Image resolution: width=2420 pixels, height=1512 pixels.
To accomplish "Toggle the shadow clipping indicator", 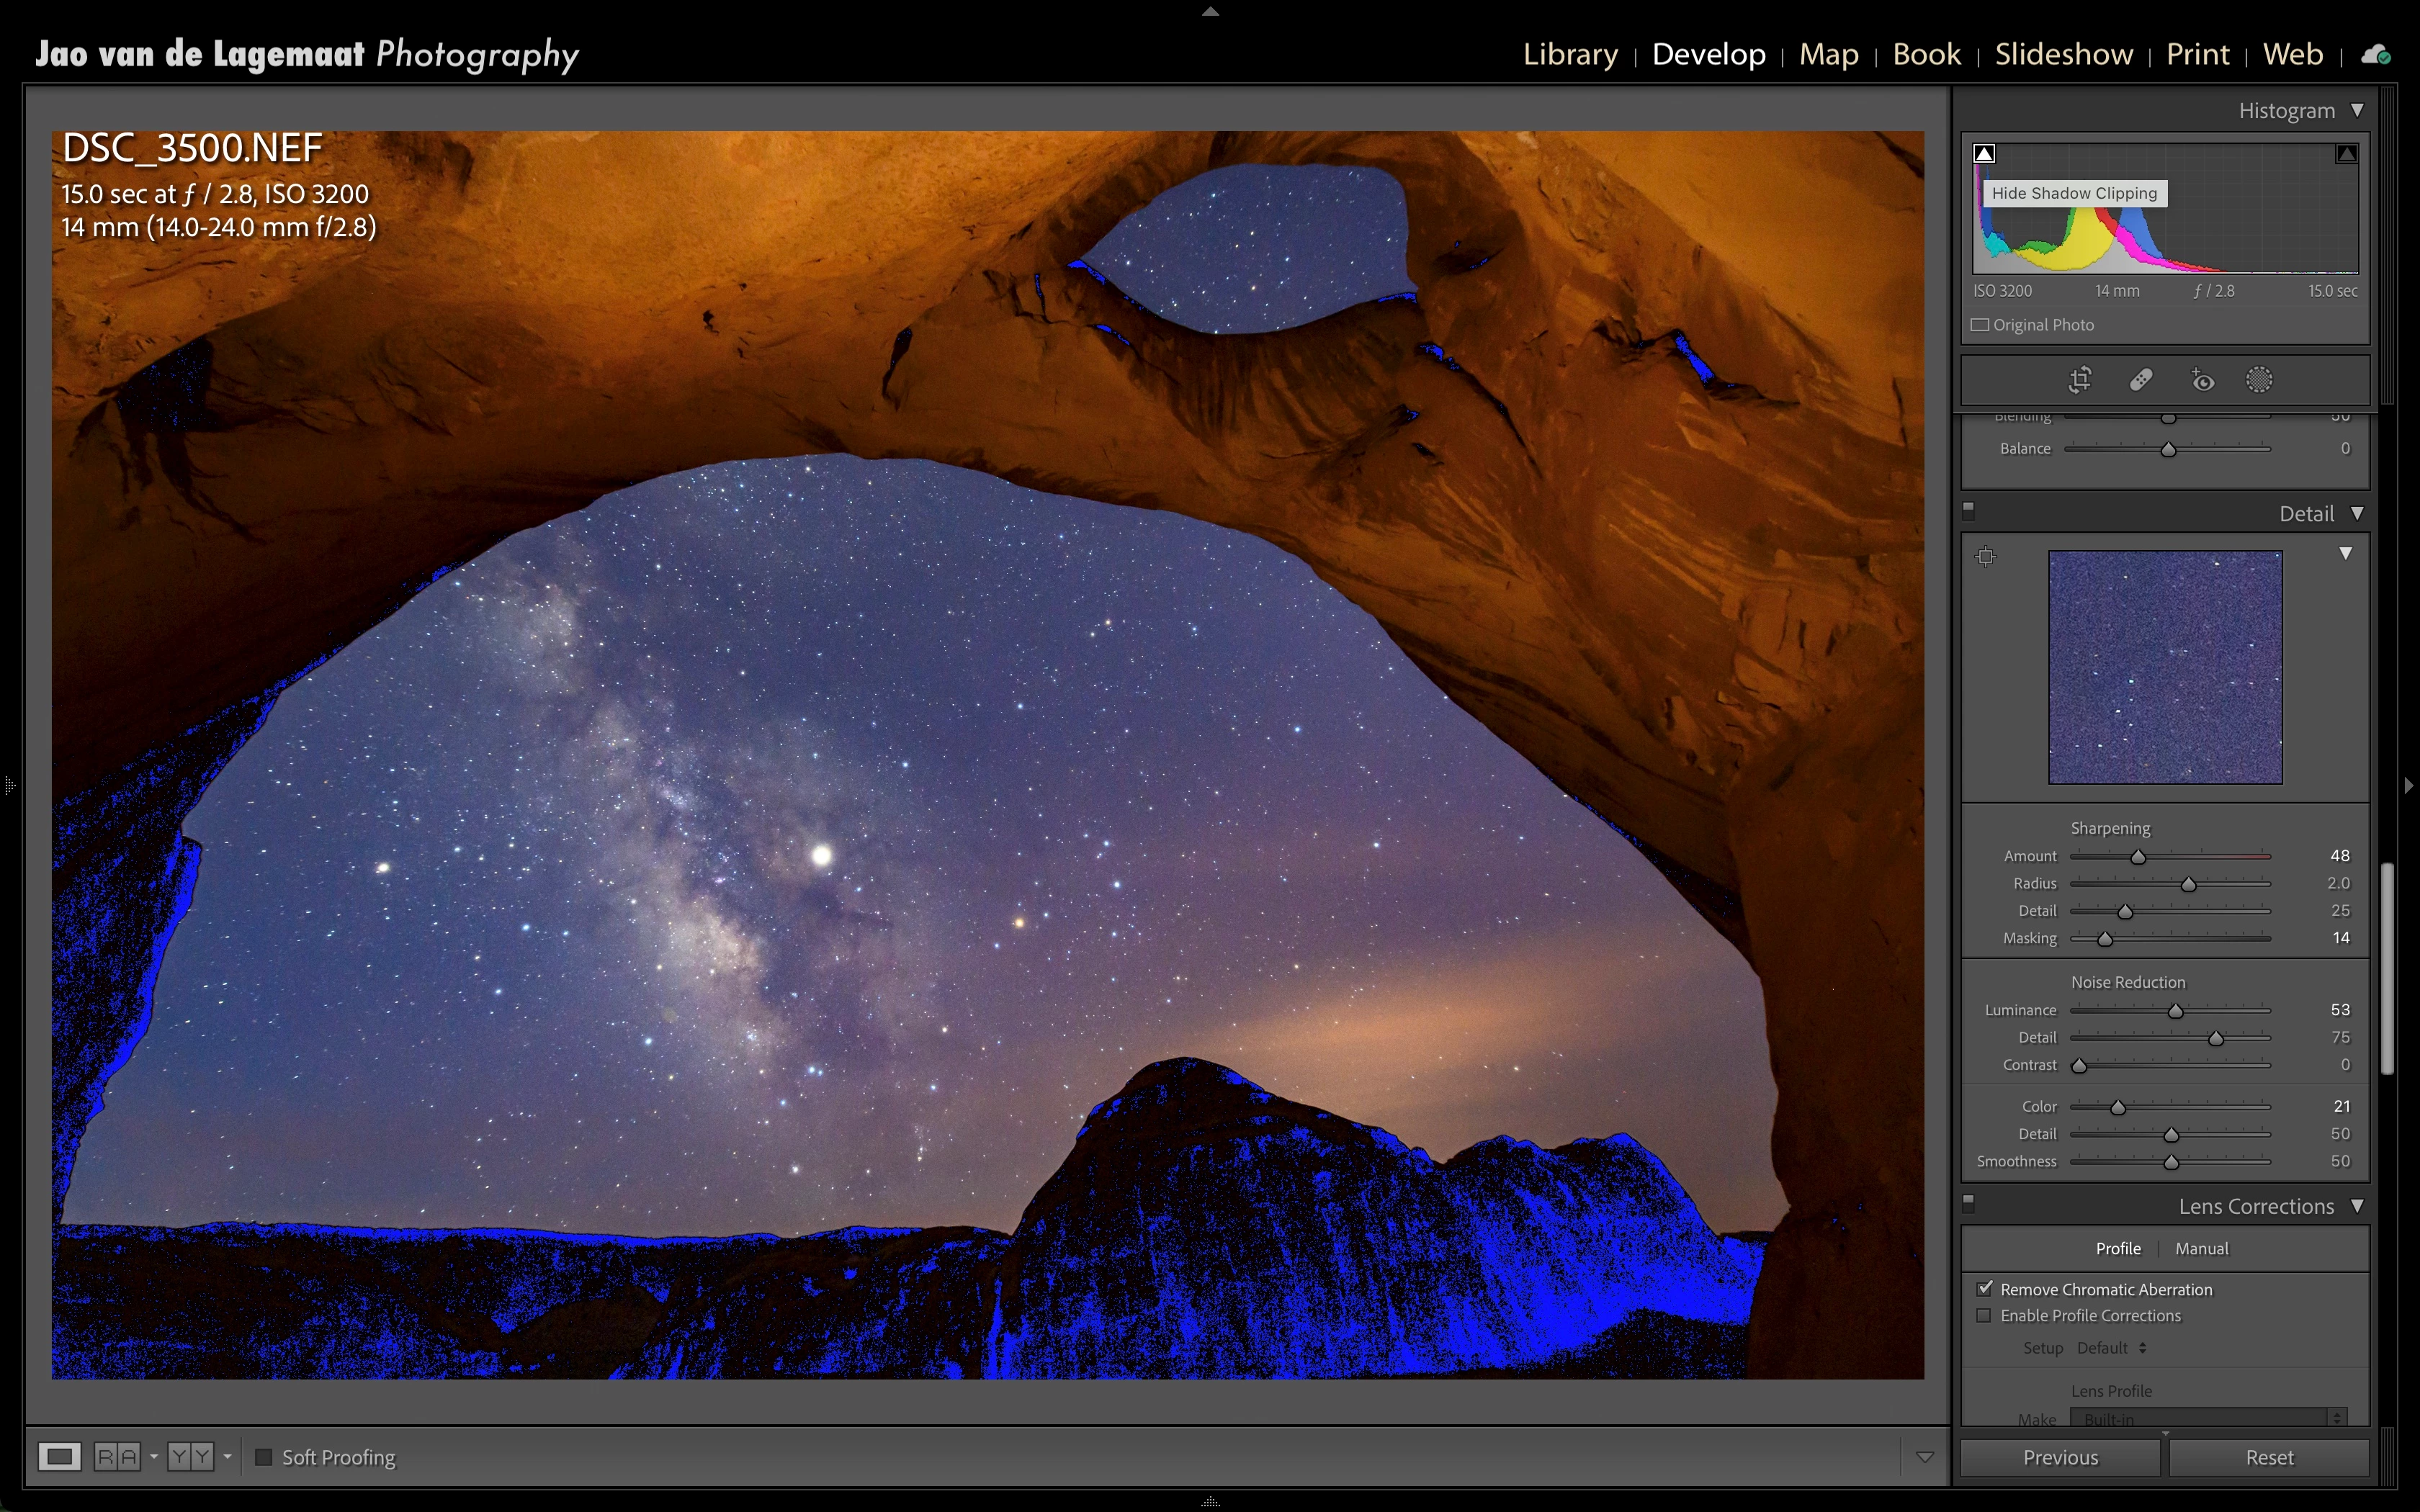I will point(1984,153).
